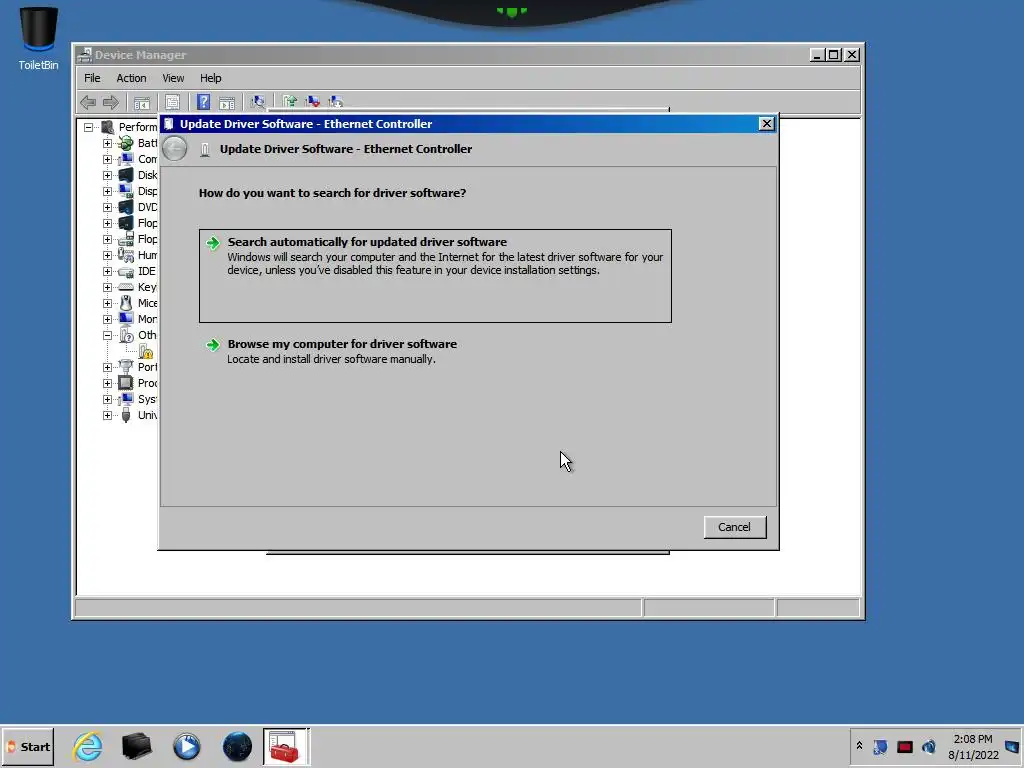Click the round back button in wizard
The image size is (1024, 768).
(x=174, y=149)
